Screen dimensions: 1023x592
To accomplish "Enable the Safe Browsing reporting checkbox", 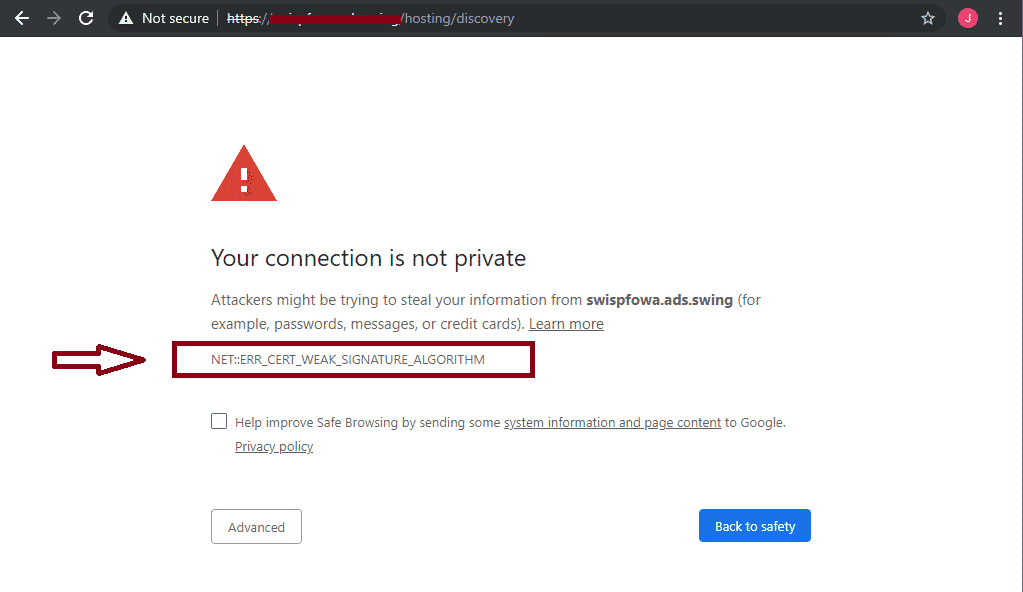I will 219,421.
